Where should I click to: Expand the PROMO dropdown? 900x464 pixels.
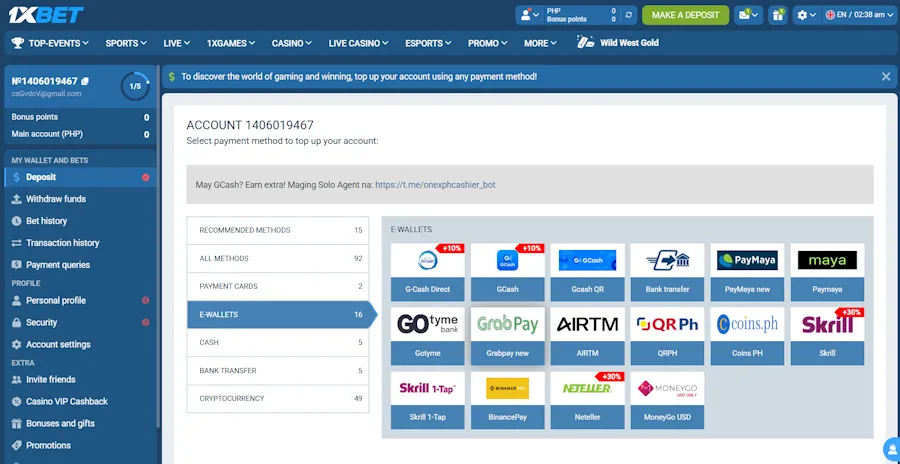[x=488, y=43]
